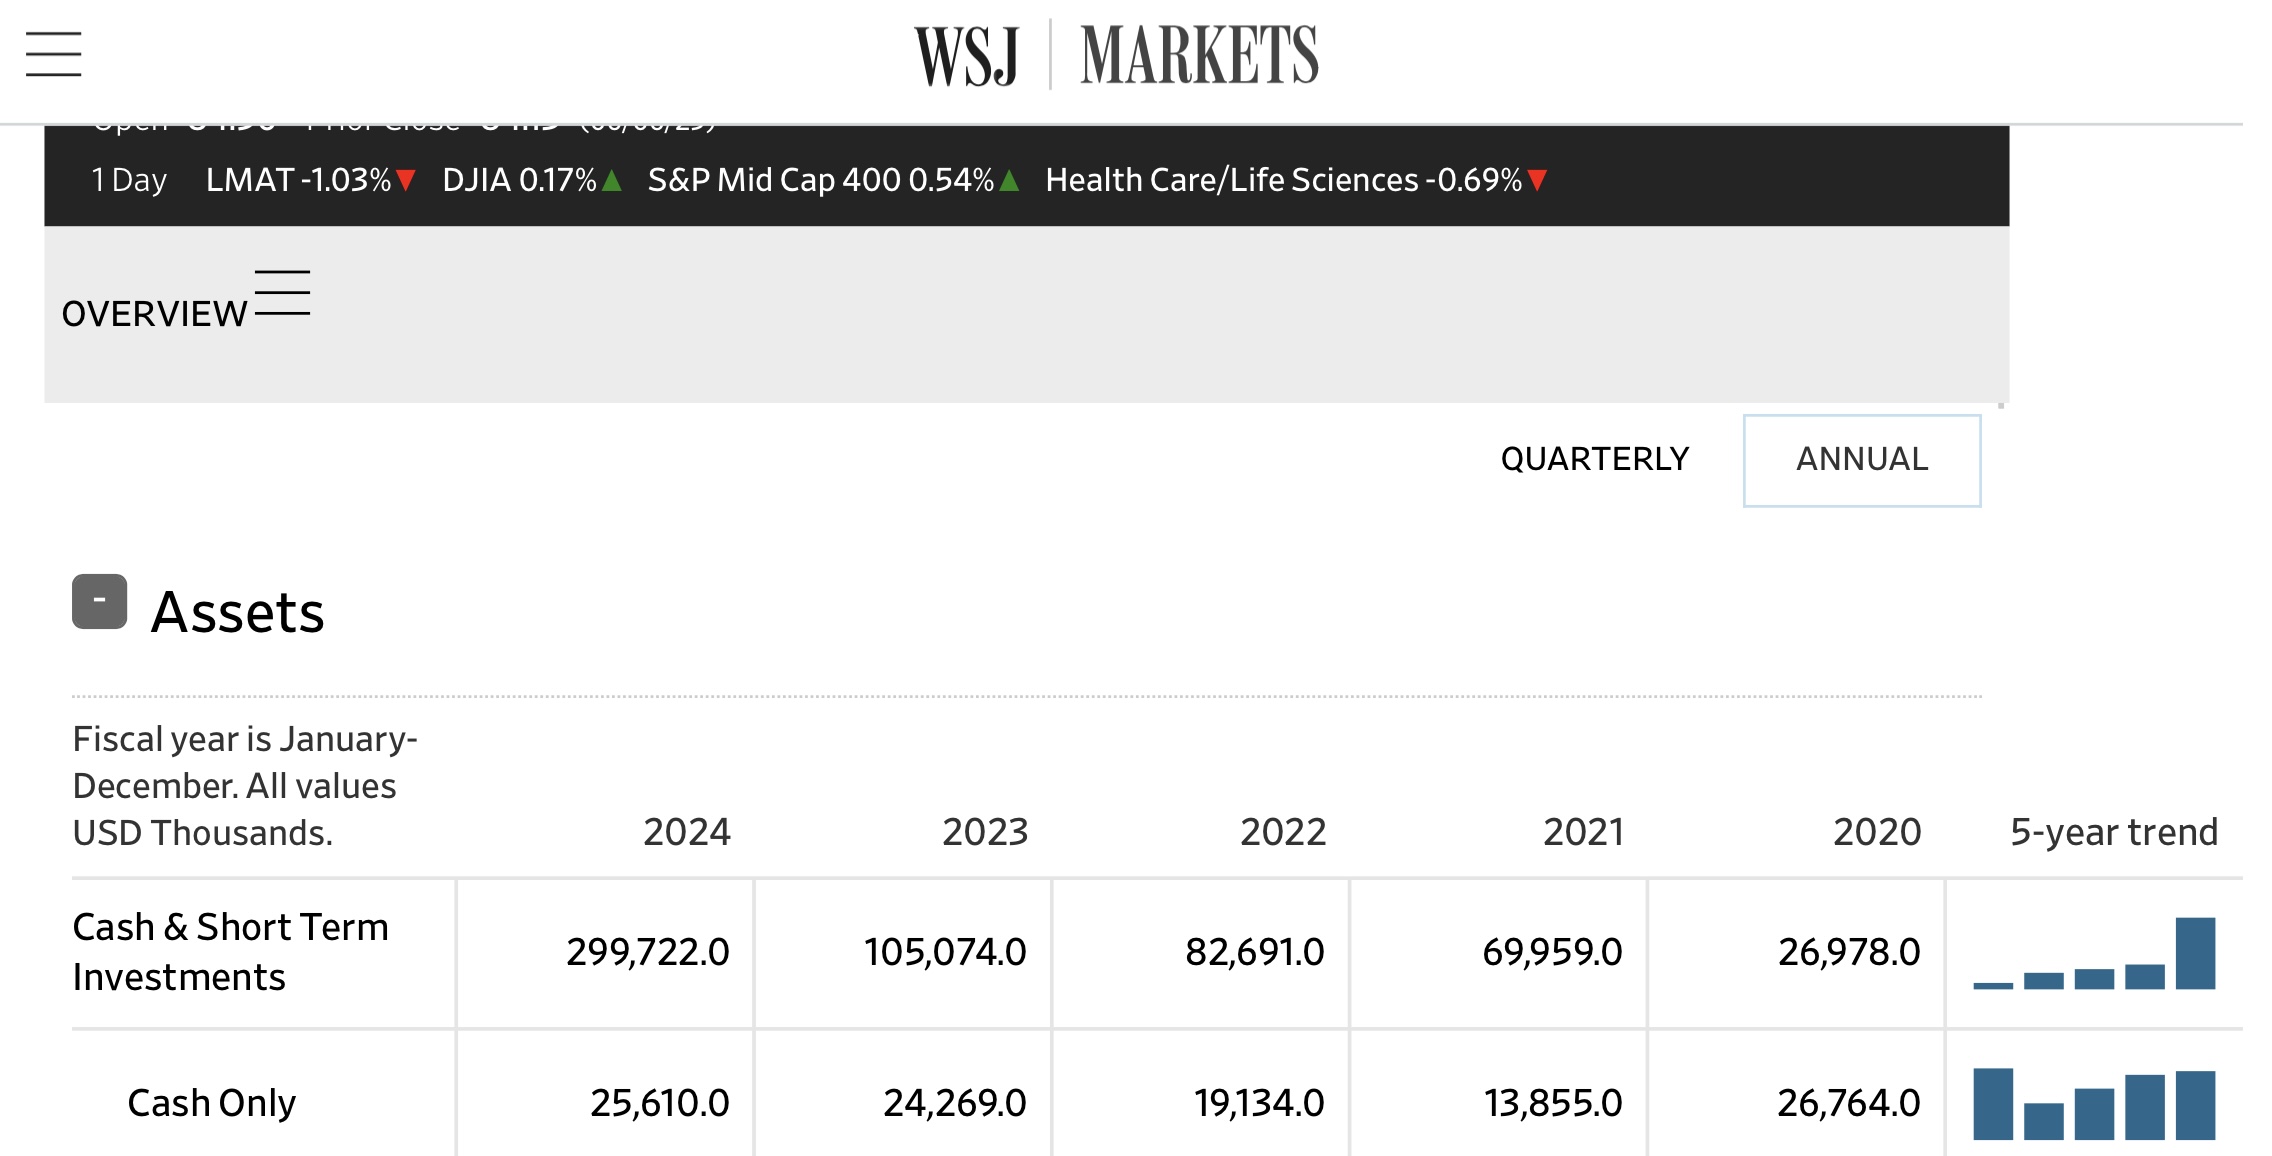Screen dimensions: 2272x1156
Task: Switch to Quarterly view
Action: coord(1594,459)
